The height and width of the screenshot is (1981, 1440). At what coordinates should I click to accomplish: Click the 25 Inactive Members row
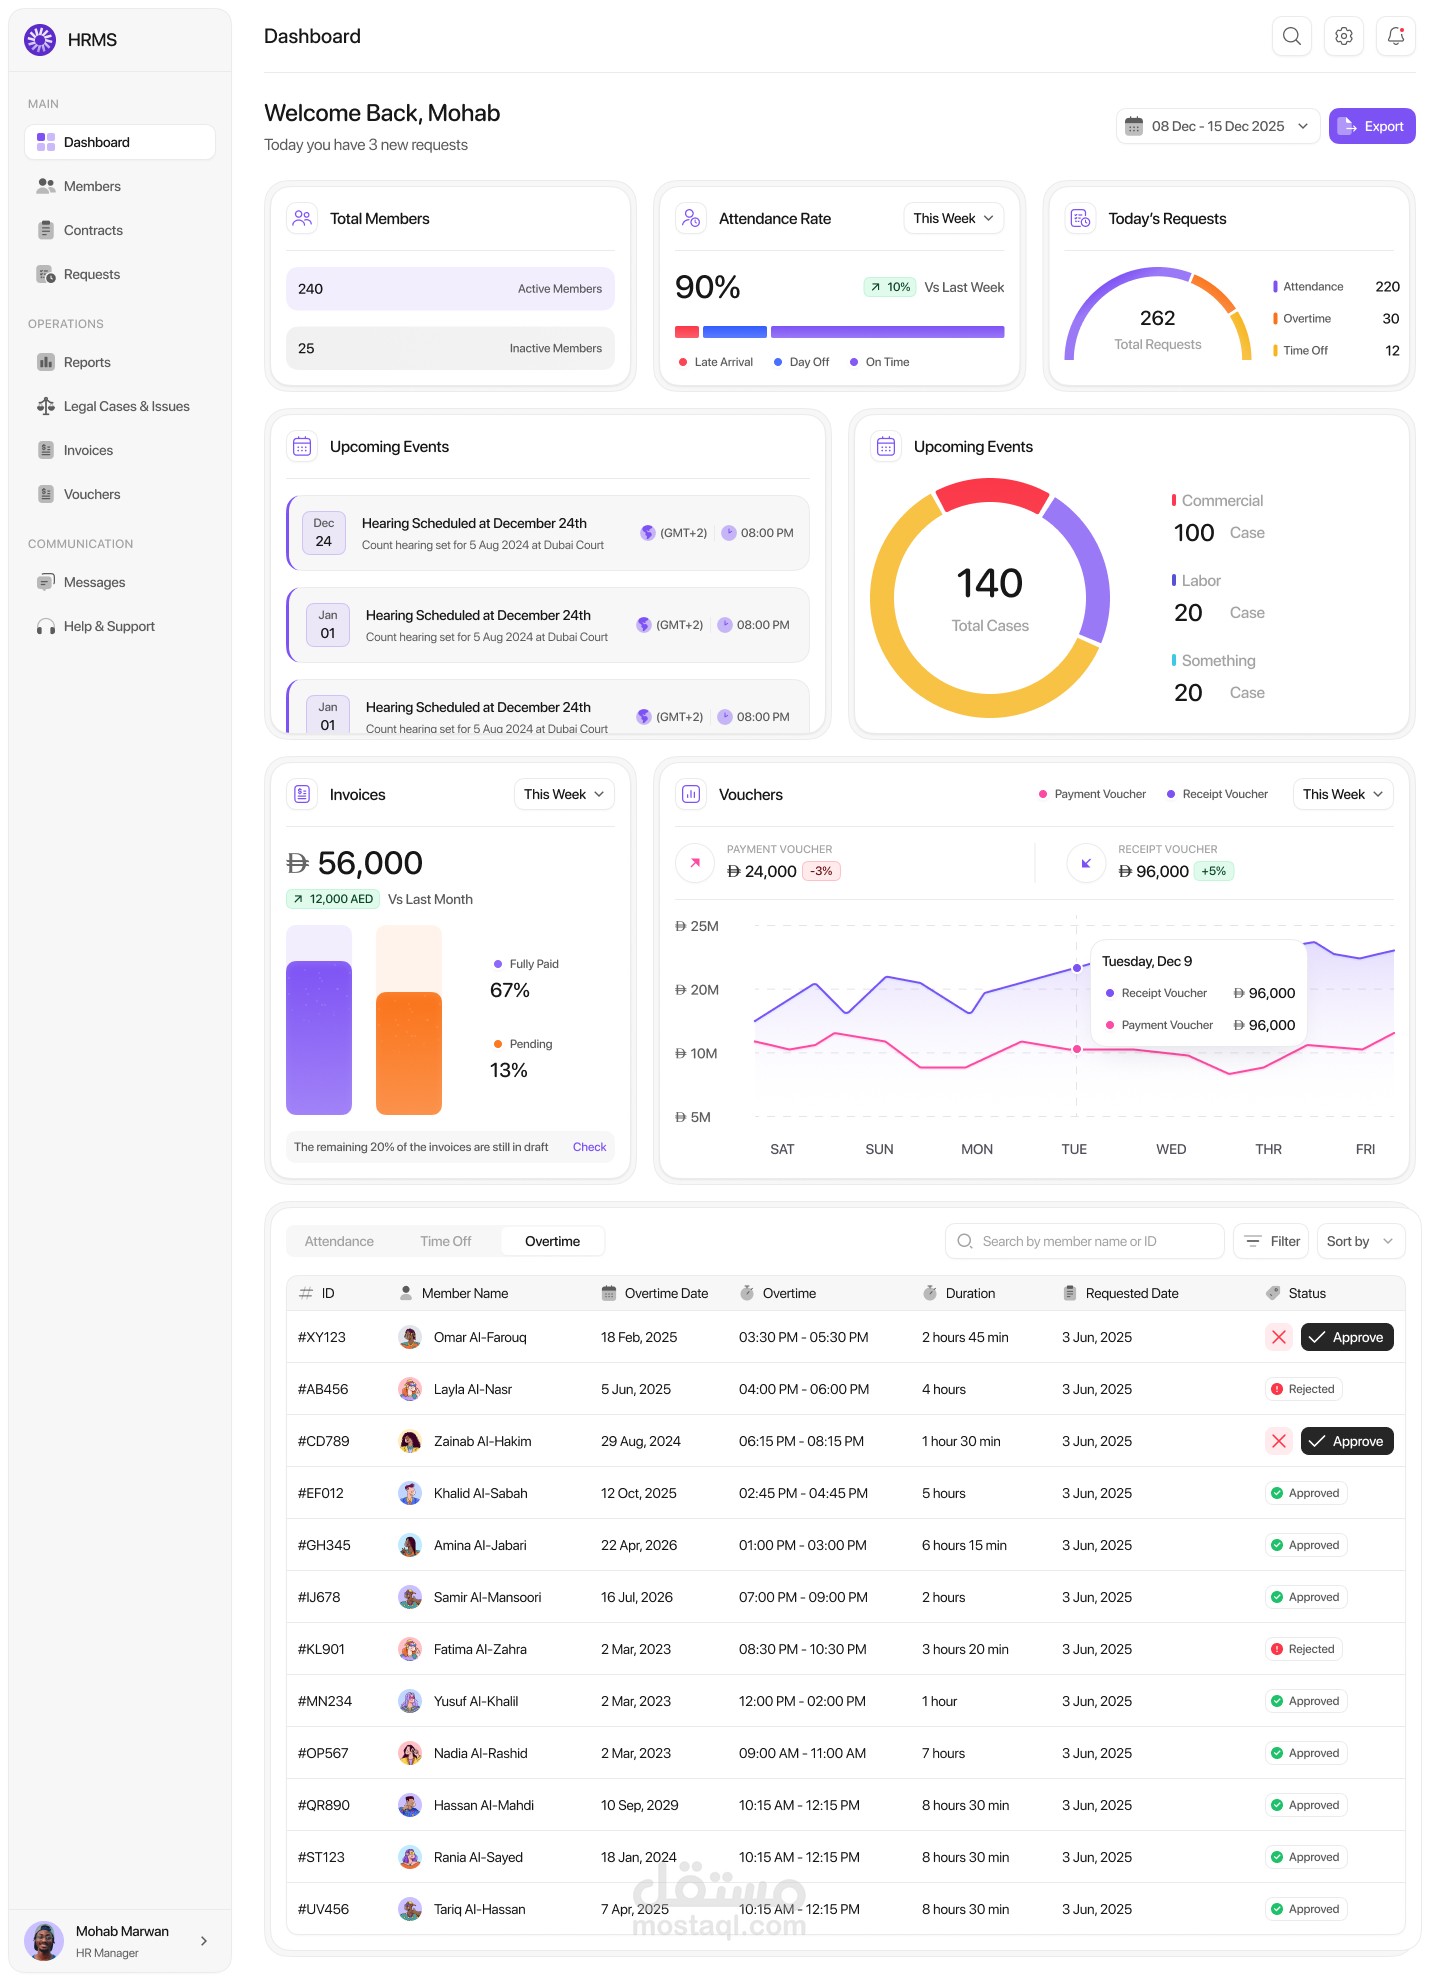click(x=450, y=348)
